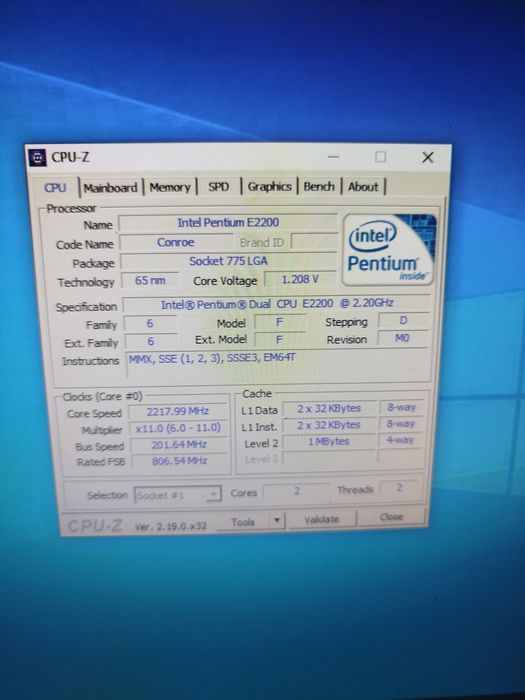Click the Threads count field
This screenshot has width=525, height=700.
[399, 488]
